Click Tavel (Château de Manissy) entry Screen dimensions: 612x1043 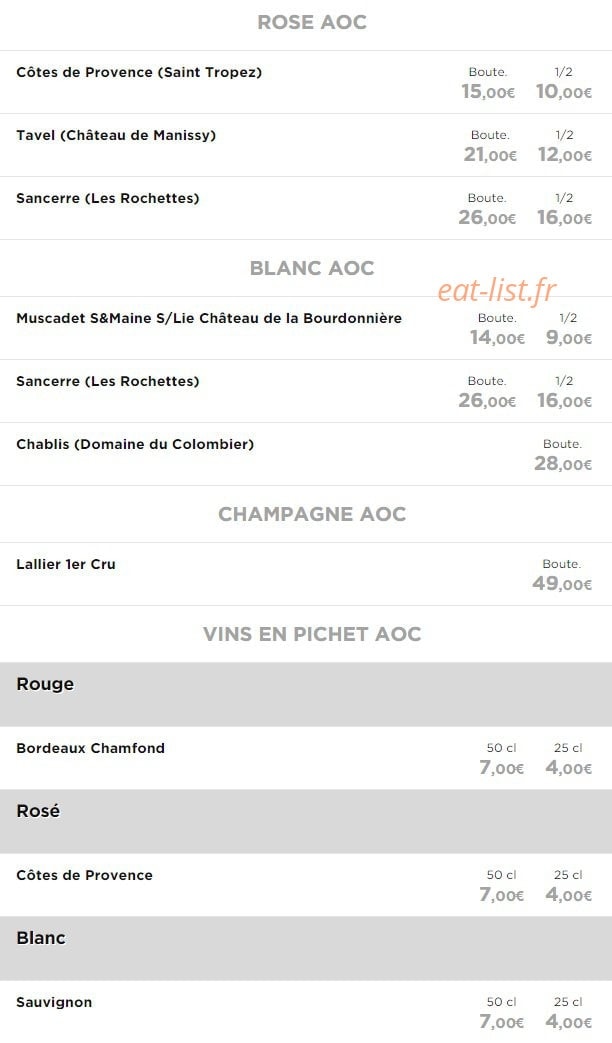[116, 135]
